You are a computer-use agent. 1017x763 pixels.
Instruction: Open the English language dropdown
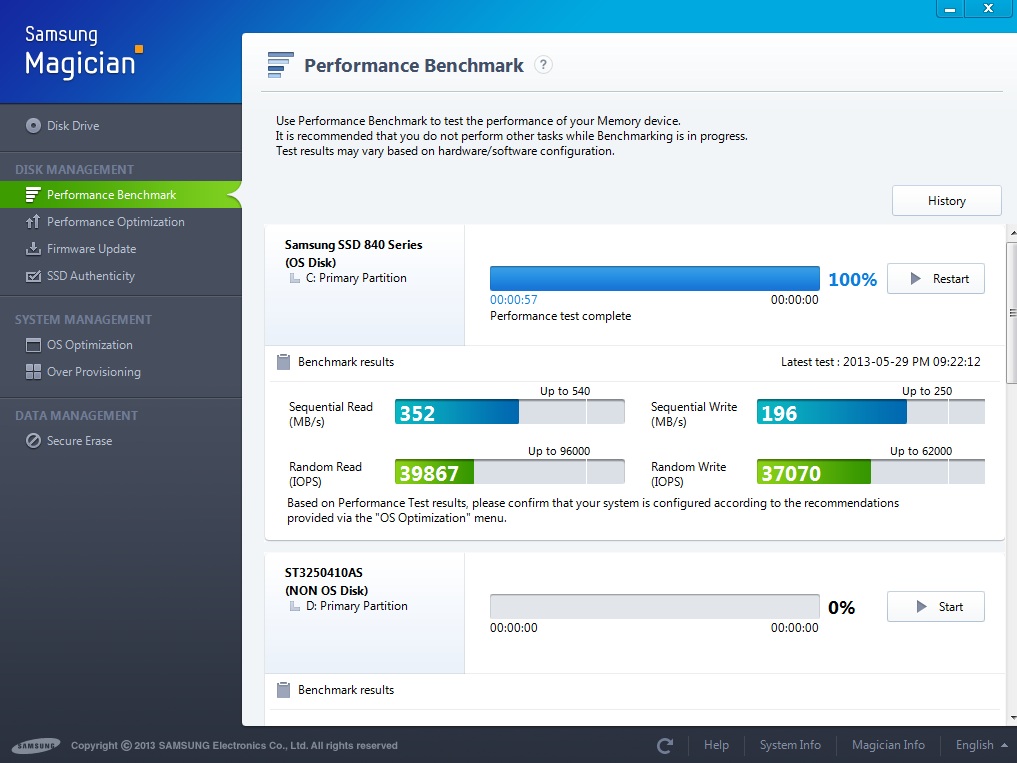(981, 745)
